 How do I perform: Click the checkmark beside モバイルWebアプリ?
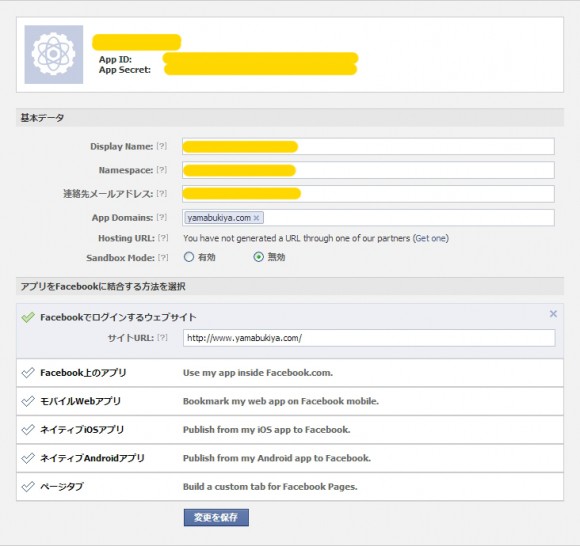coord(28,401)
